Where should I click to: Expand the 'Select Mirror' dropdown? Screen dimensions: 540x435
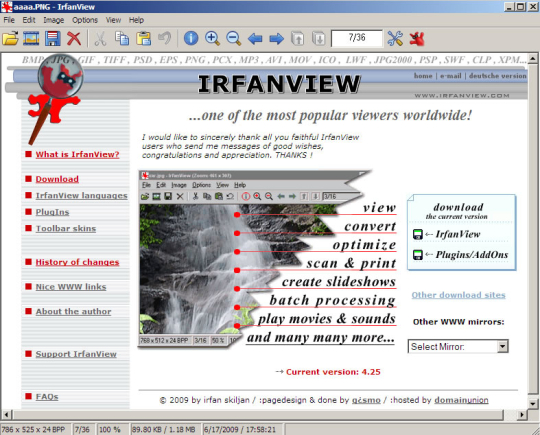(x=503, y=346)
